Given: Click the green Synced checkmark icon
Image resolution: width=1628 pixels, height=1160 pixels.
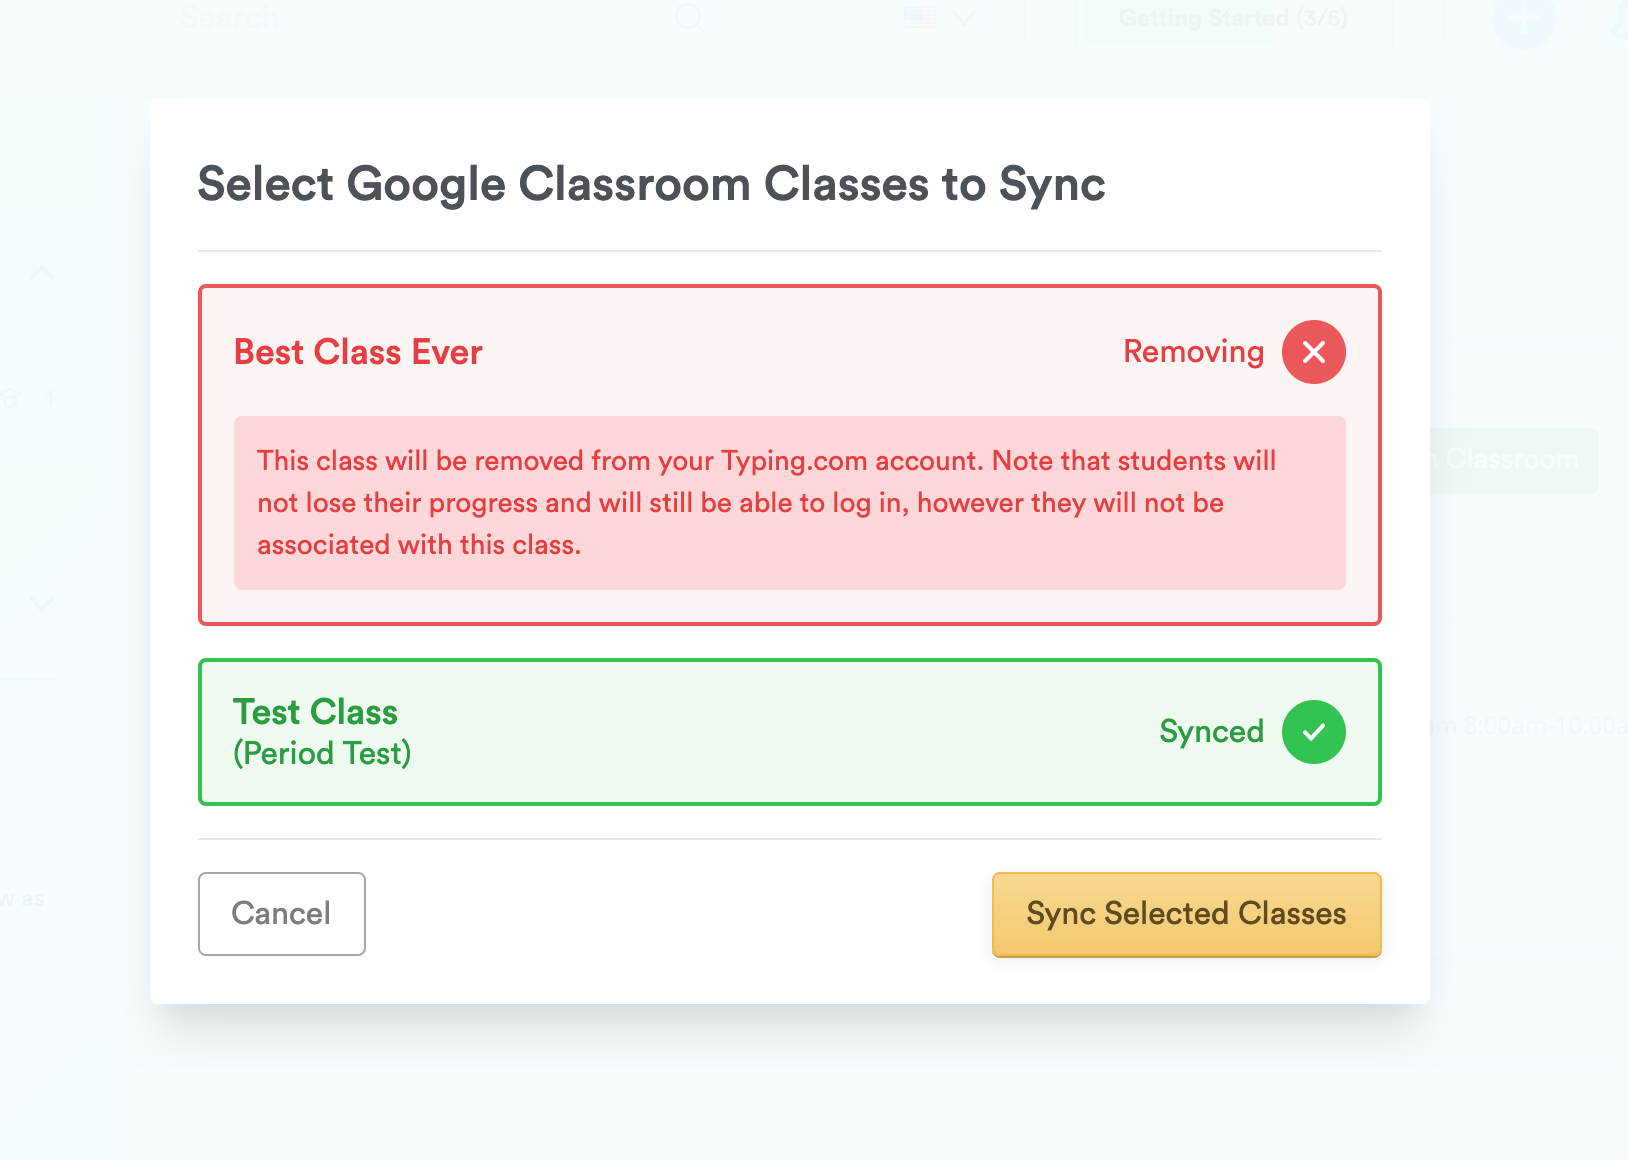Looking at the screenshot, I should (x=1313, y=732).
